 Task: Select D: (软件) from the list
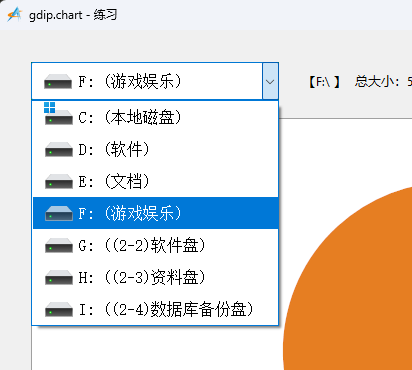[x=156, y=149]
